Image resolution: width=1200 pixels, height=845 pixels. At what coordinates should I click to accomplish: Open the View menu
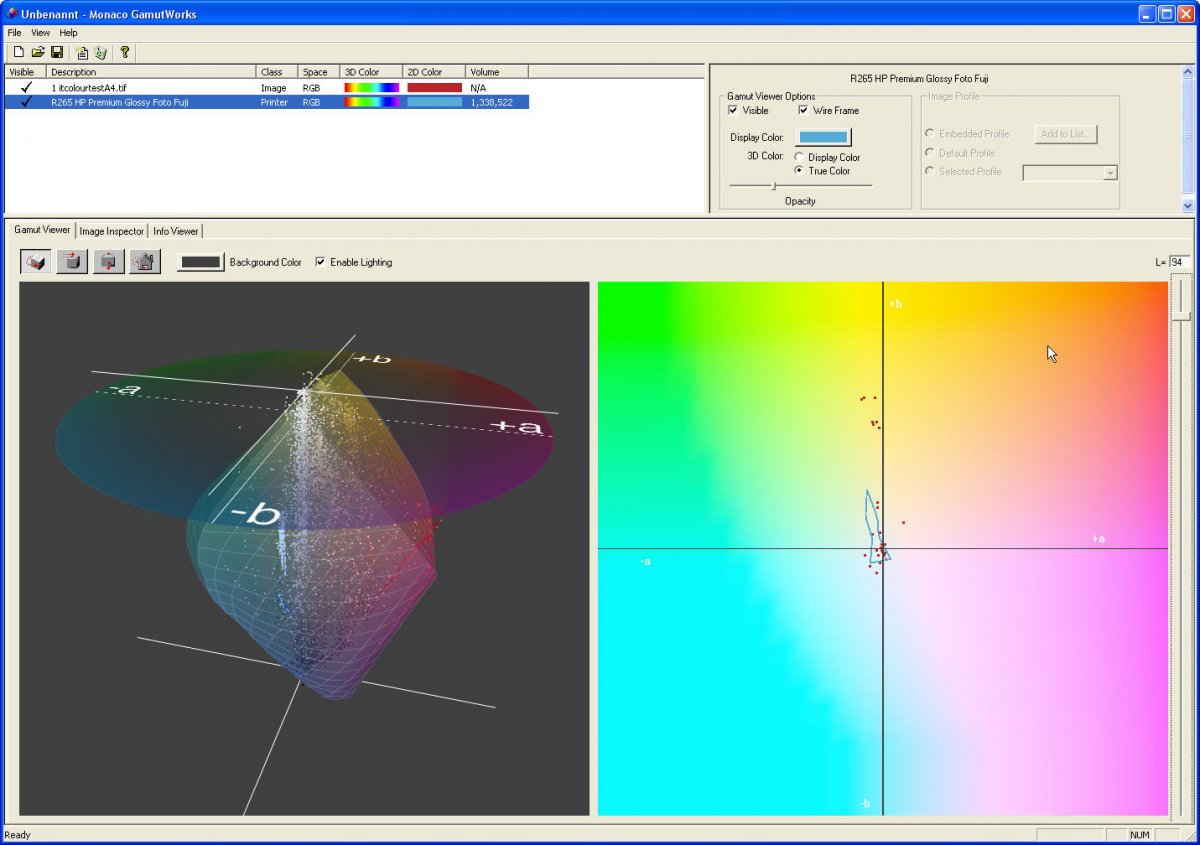[x=40, y=33]
